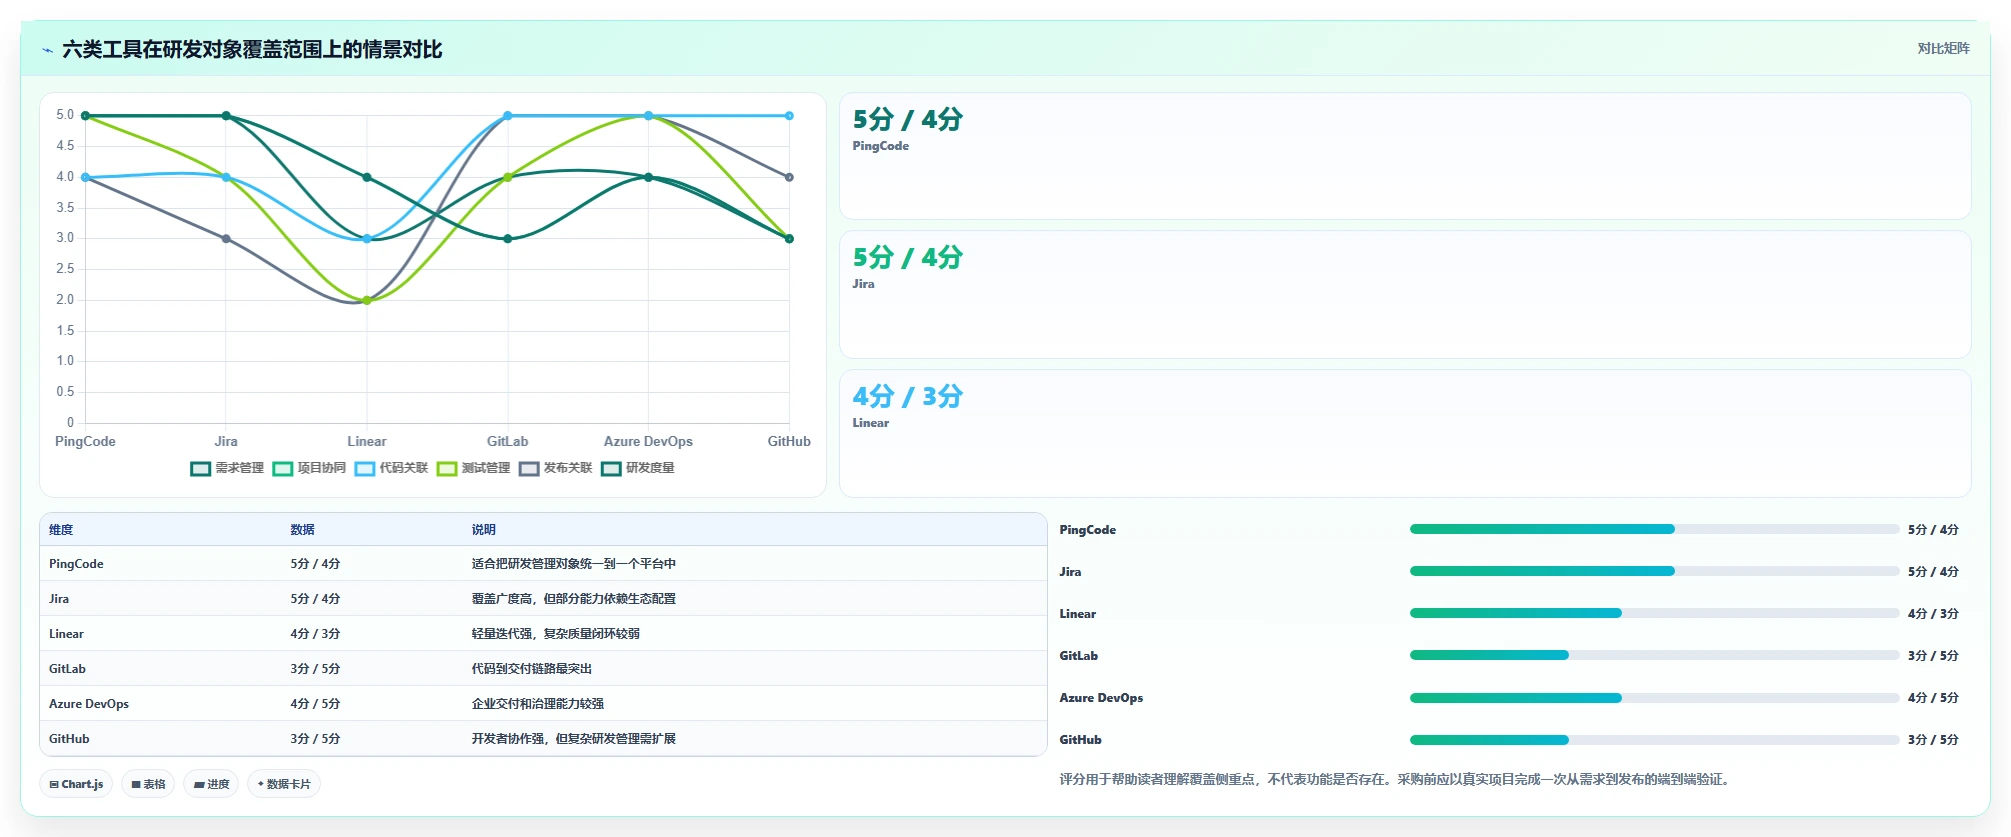Screen dimensions: 2011x837
Task: Hide the 代码关联 legend series
Action: tap(391, 468)
